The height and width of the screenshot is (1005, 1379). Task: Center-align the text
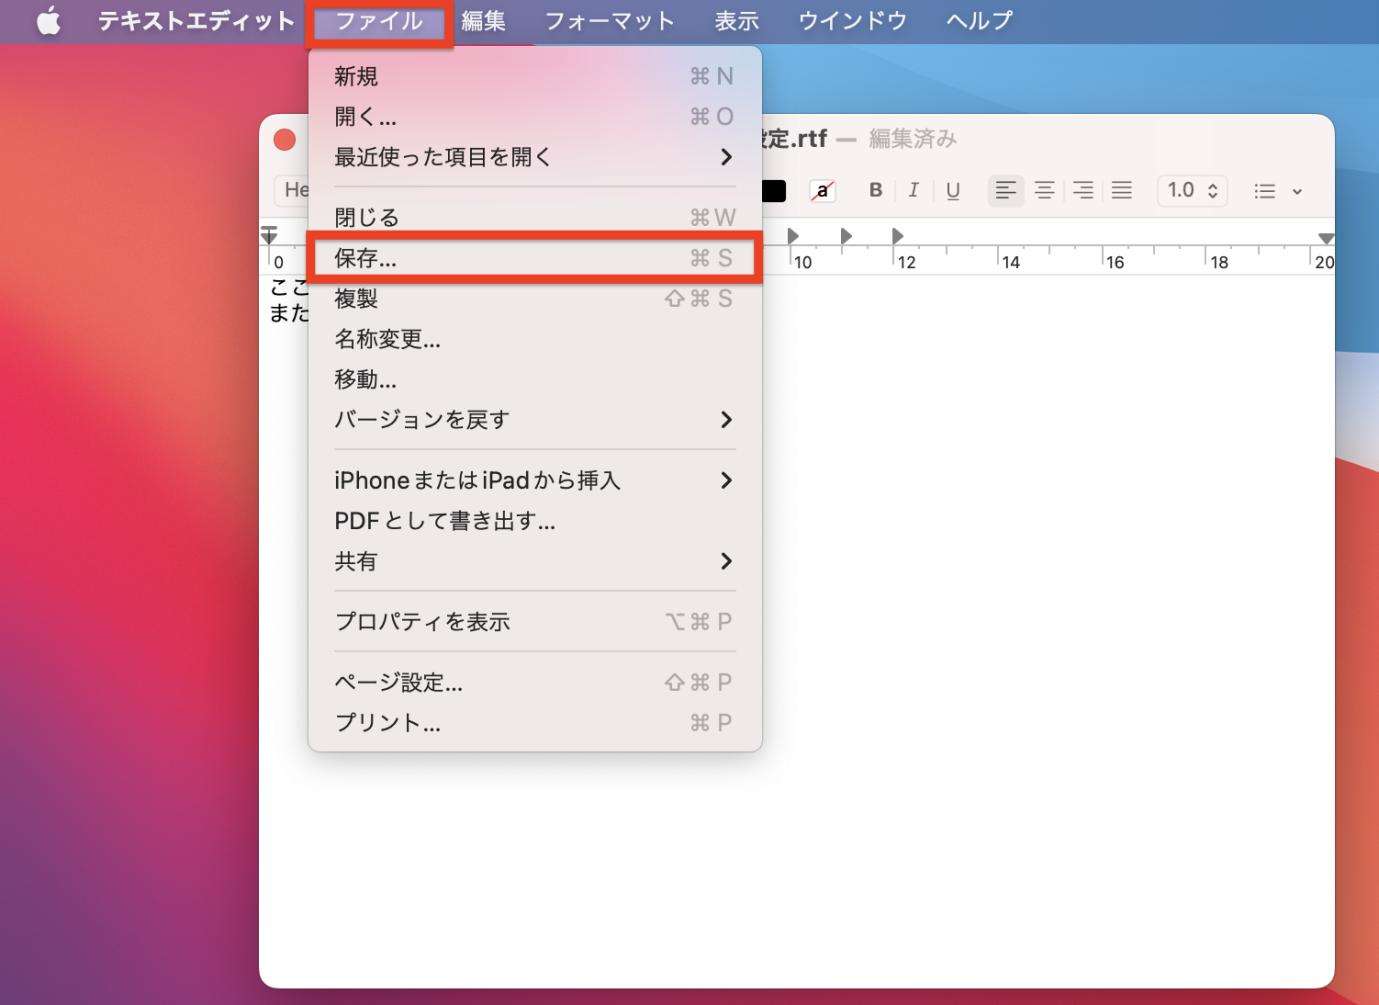[1045, 190]
